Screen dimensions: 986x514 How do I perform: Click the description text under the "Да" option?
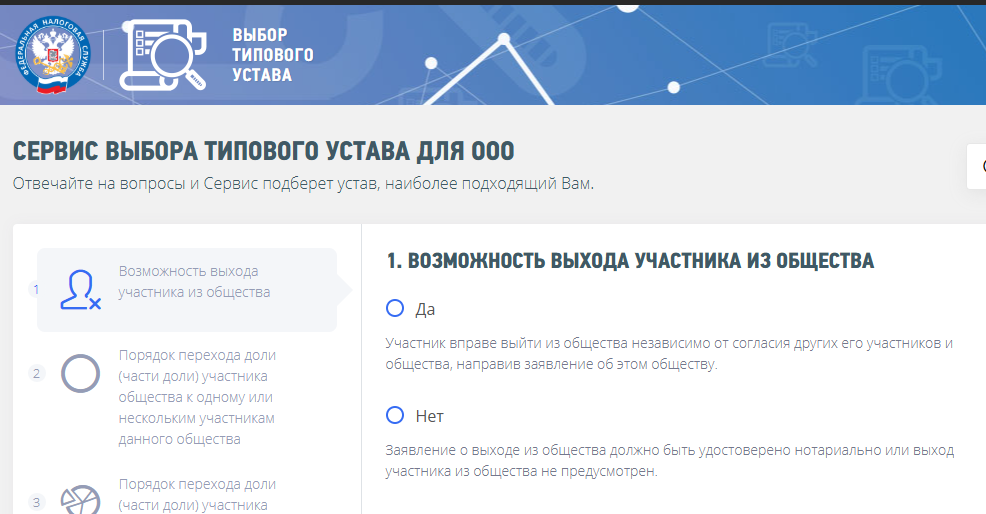click(x=668, y=354)
